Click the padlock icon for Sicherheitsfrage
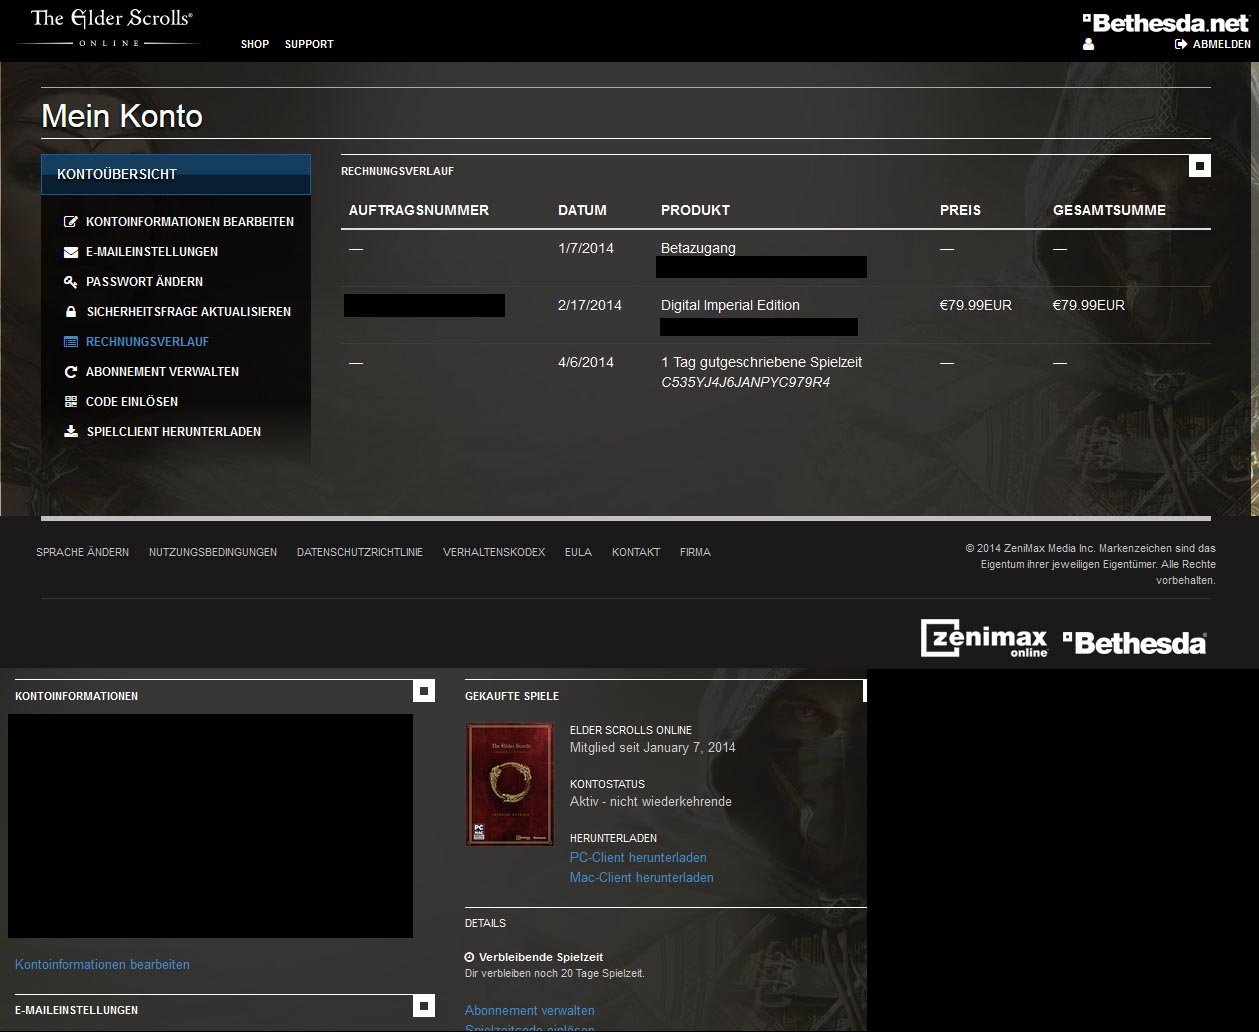Viewport: 1259px width, 1032px height. [70, 312]
